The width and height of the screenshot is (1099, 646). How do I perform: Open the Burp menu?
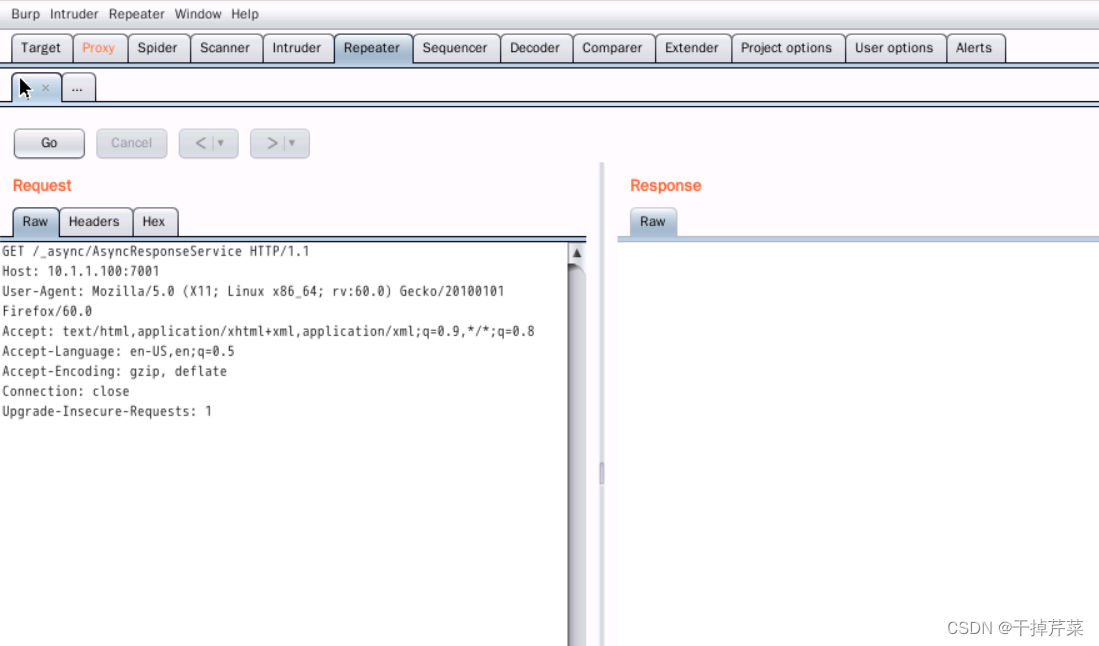25,14
